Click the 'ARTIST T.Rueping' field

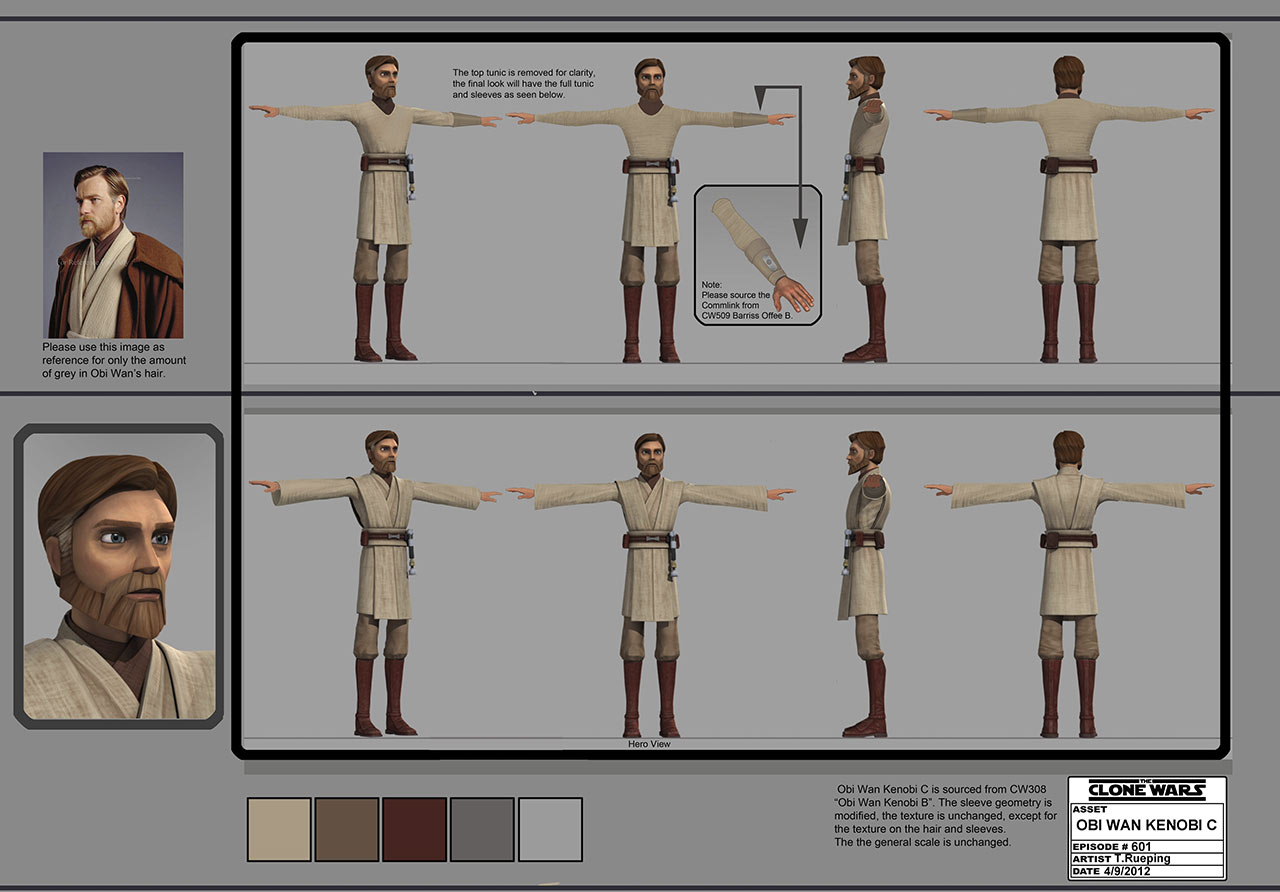1147,859
